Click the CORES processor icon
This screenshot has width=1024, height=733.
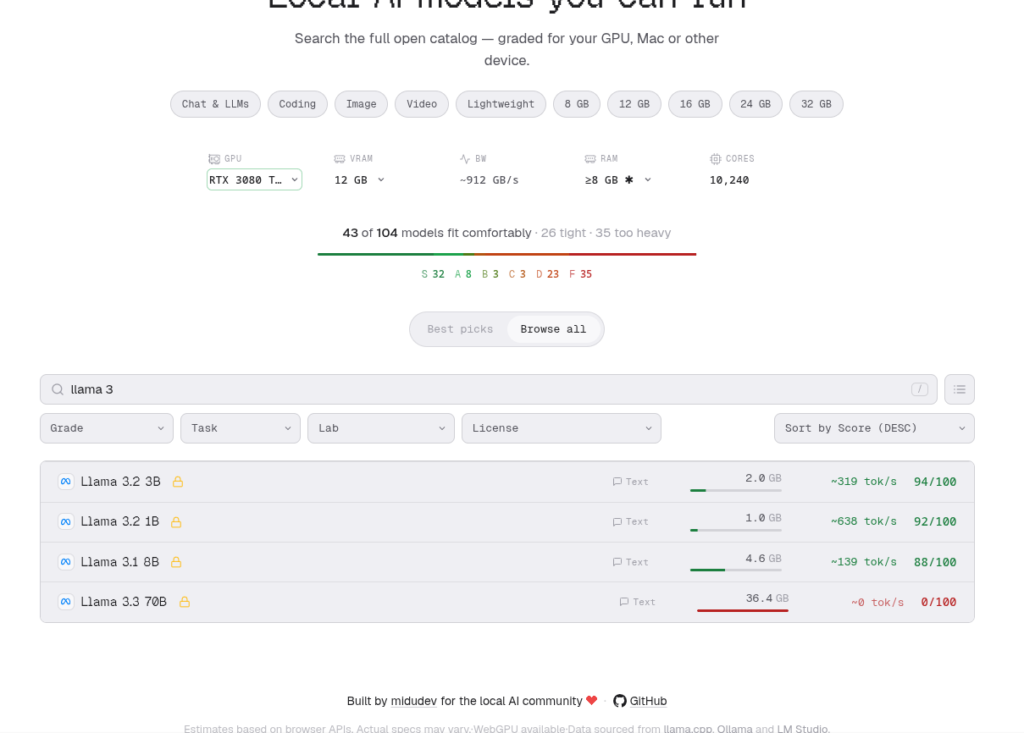[715, 159]
